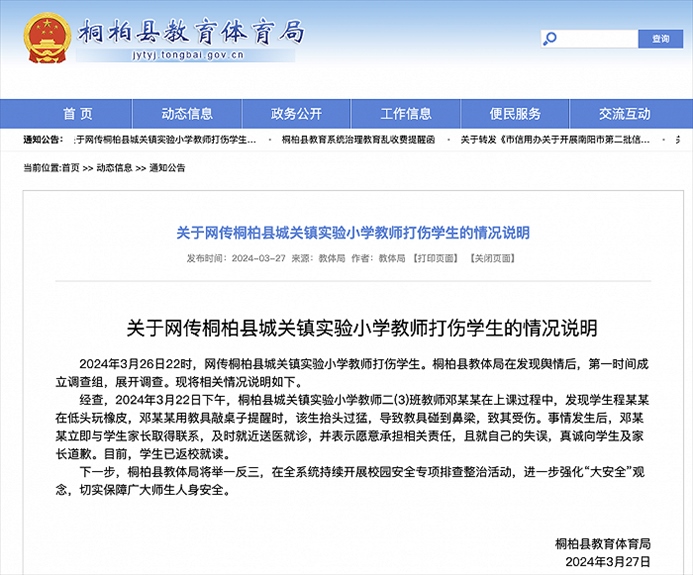Go to 动态信息 in navigation bar
This screenshot has width=693, height=575.
pyautogui.click(x=187, y=113)
